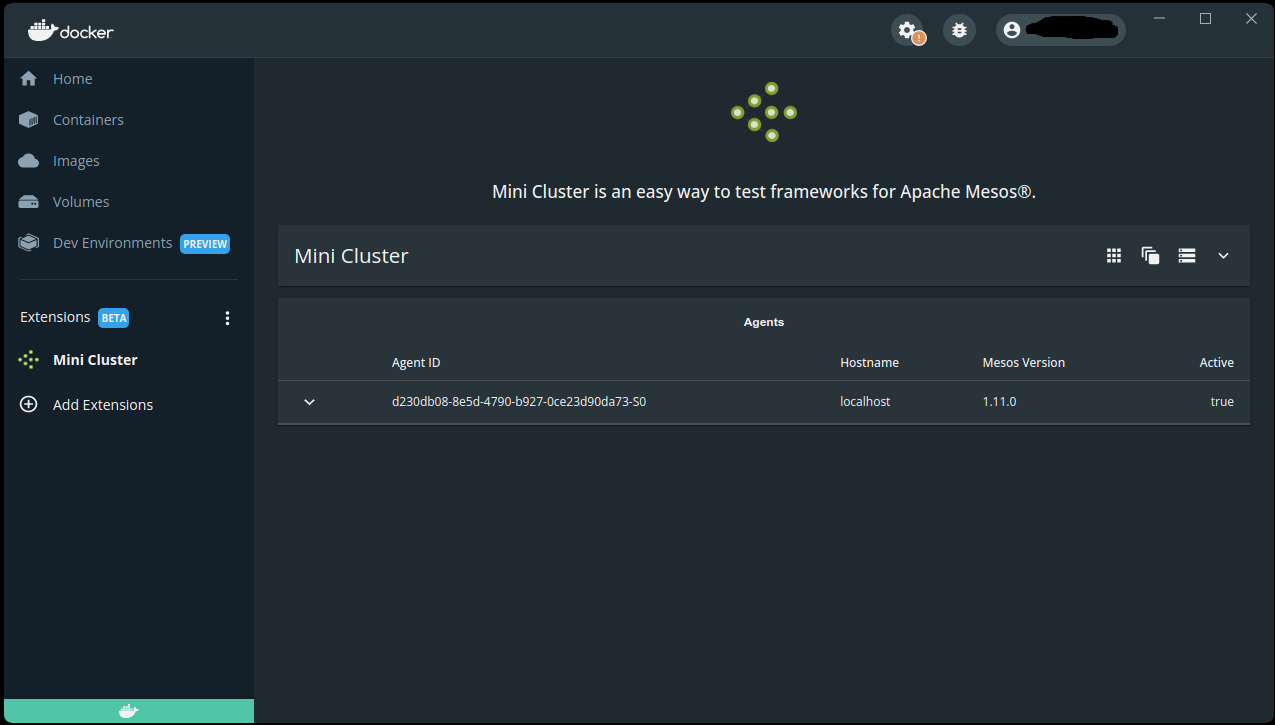Click the server list view icon
The width and height of the screenshot is (1275, 725).
click(1187, 256)
